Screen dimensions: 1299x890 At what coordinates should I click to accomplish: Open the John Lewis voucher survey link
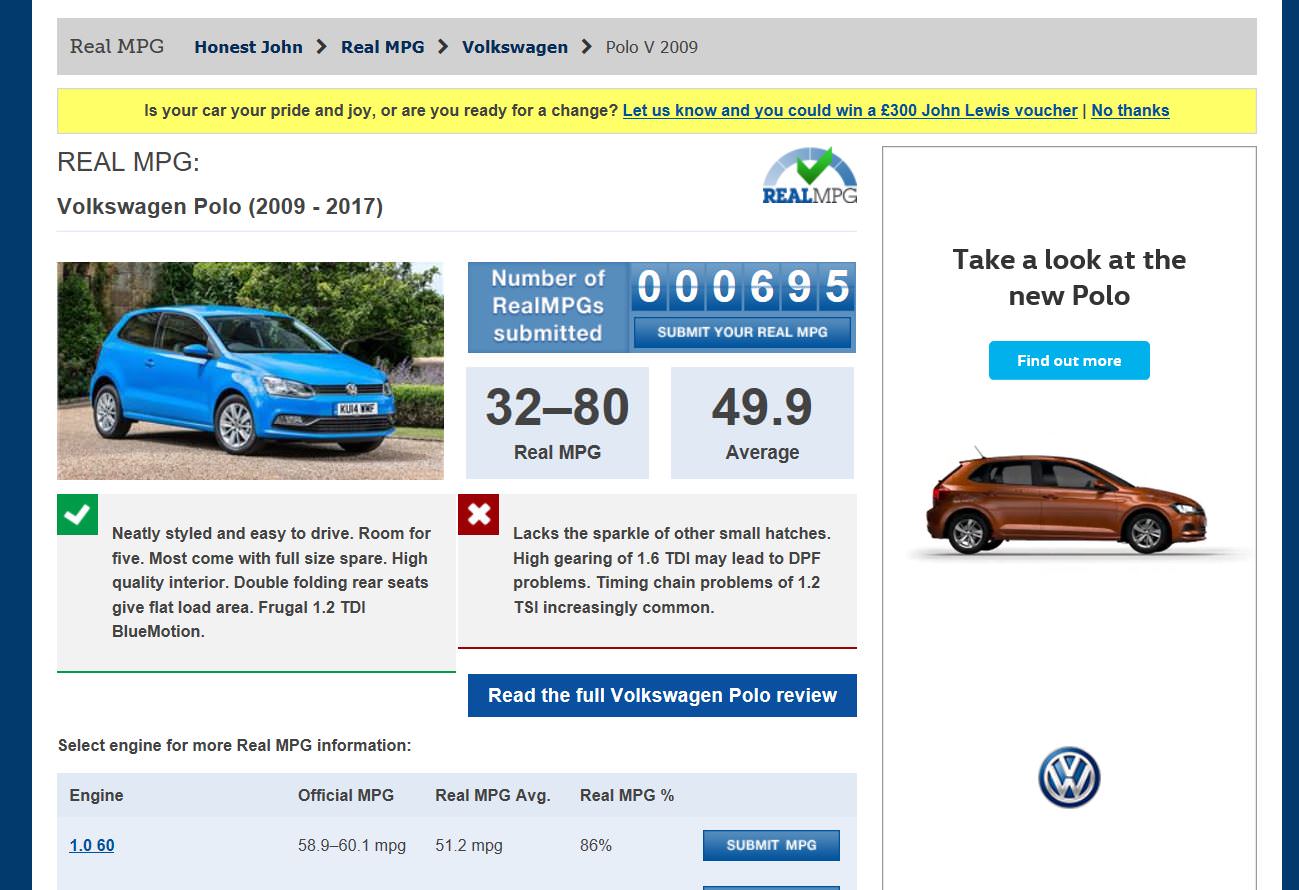(850, 111)
